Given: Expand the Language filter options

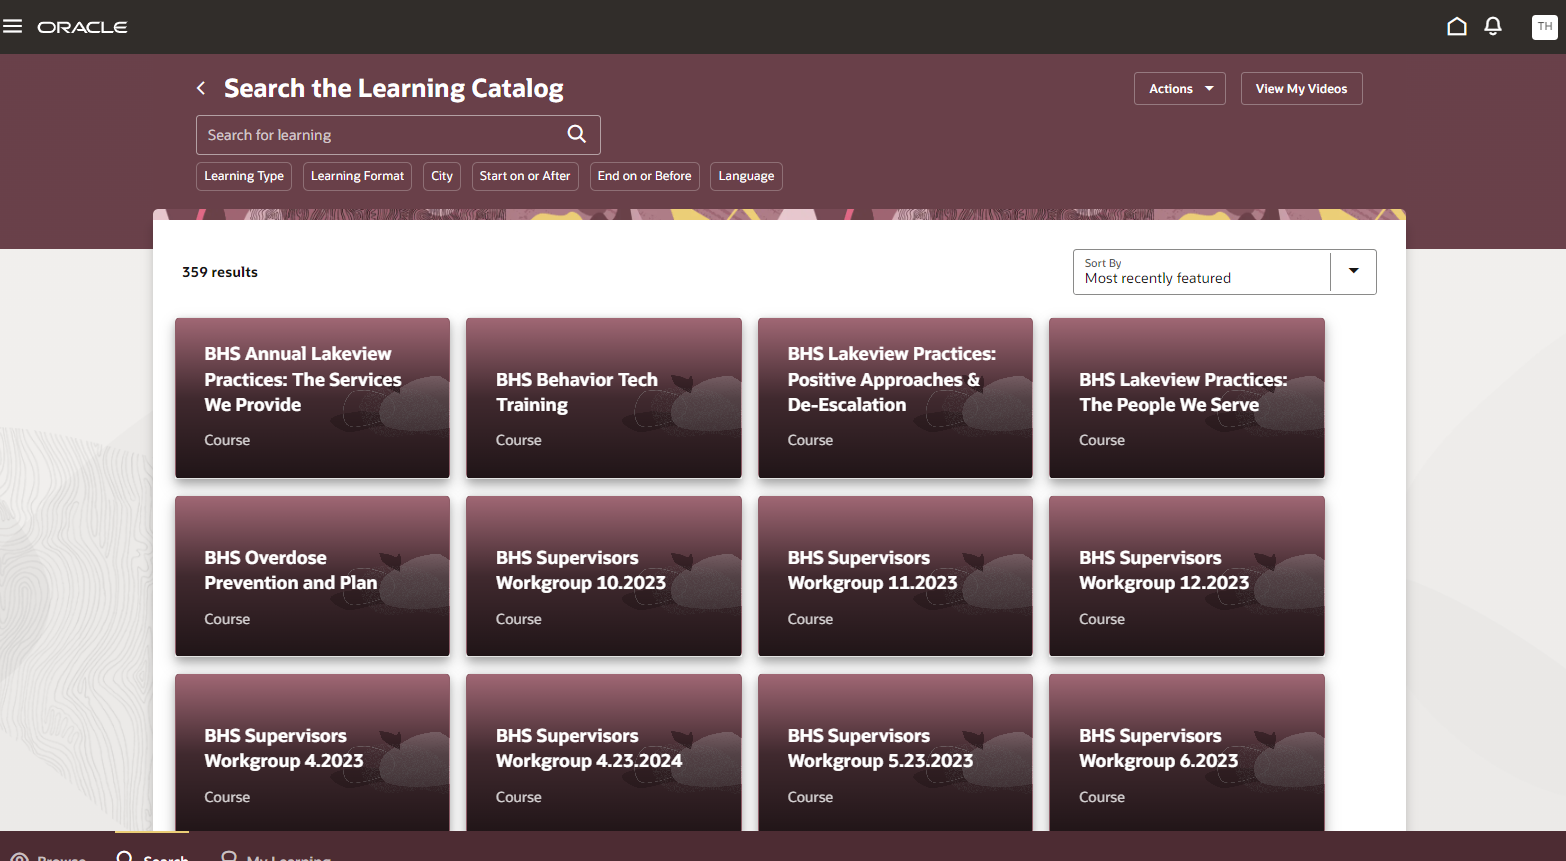Looking at the screenshot, I should 746,176.
